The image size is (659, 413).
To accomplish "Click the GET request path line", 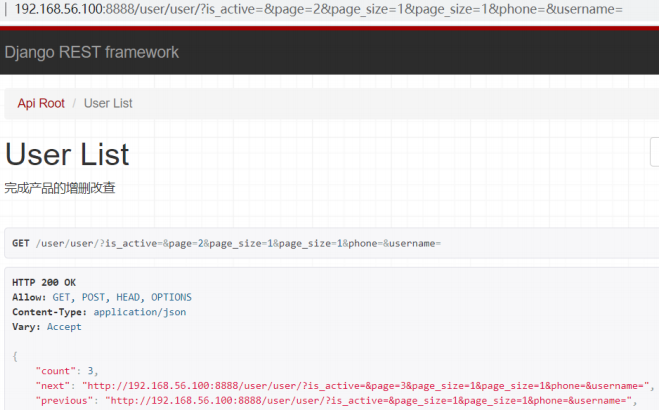I will pos(226,243).
